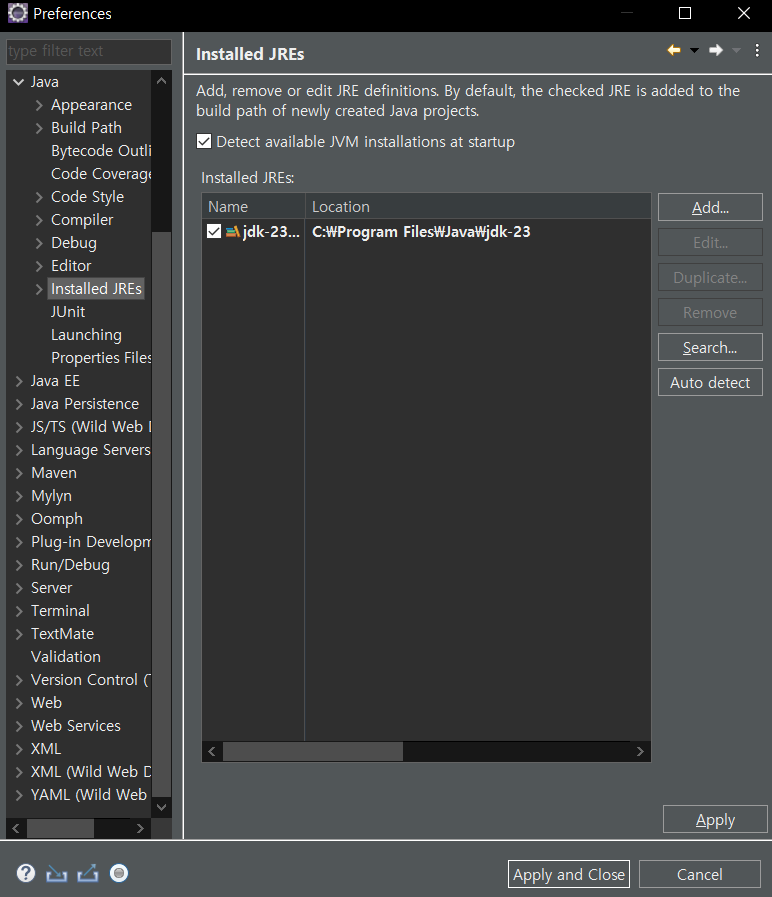
Task: Maximize the Preferences window
Action: pyautogui.click(x=685, y=13)
